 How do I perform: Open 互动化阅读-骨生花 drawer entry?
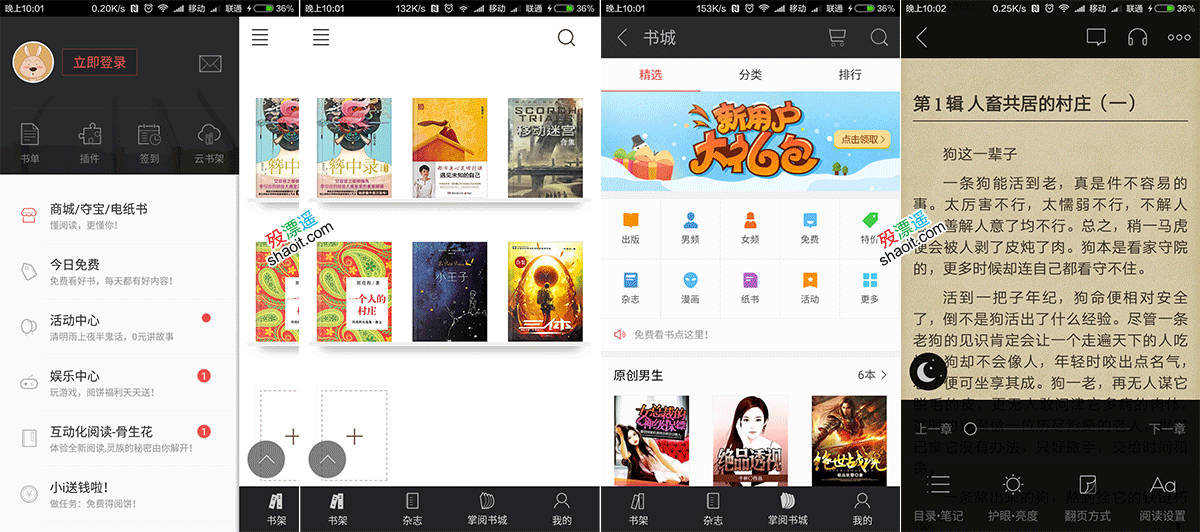pyautogui.click(x=120, y=438)
